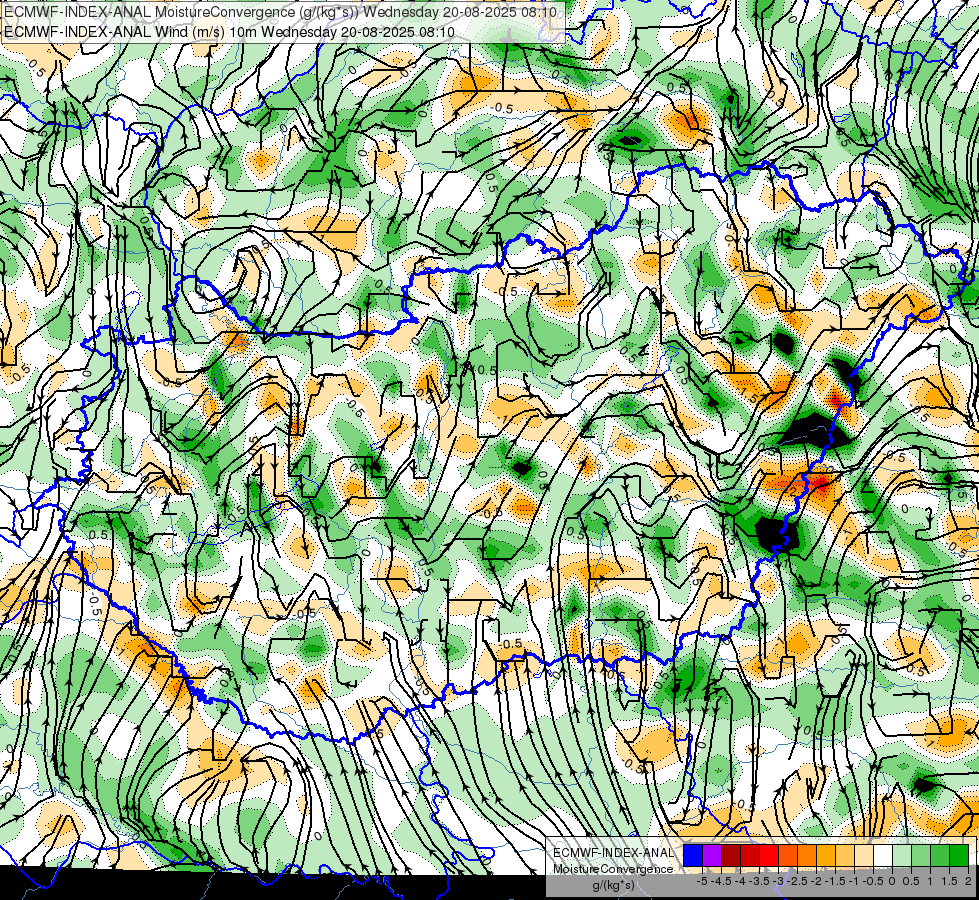Screen dimensions: 979x900
Task: Click the legend tick value '-3.5'
Action: (759, 881)
